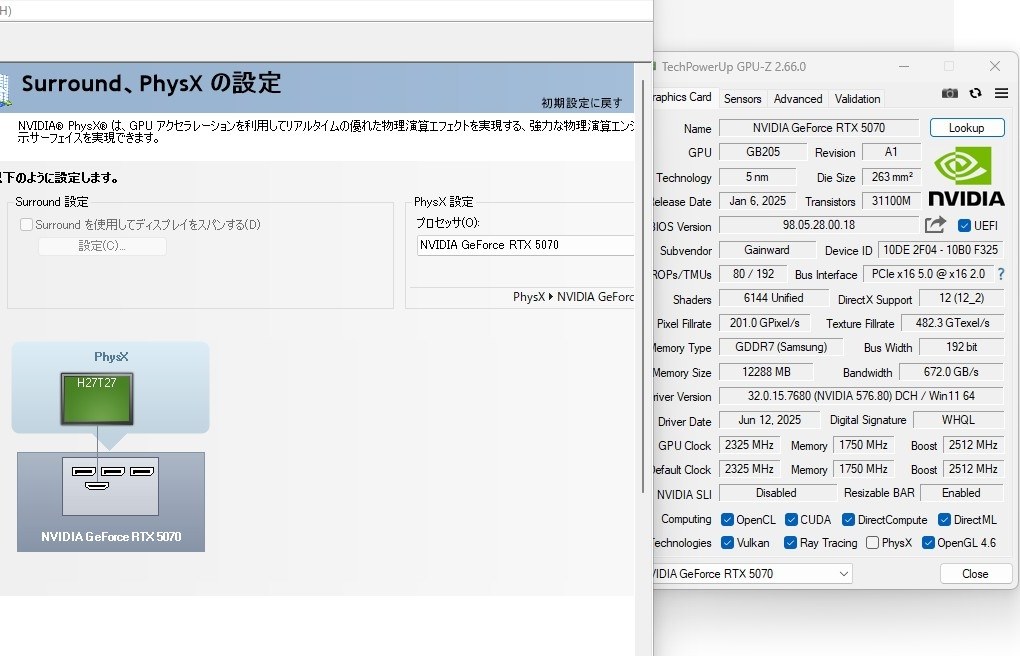Image resolution: width=1020 pixels, height=656 pixels.
Task: Click the Revision value A1
Action: (891, 152)
